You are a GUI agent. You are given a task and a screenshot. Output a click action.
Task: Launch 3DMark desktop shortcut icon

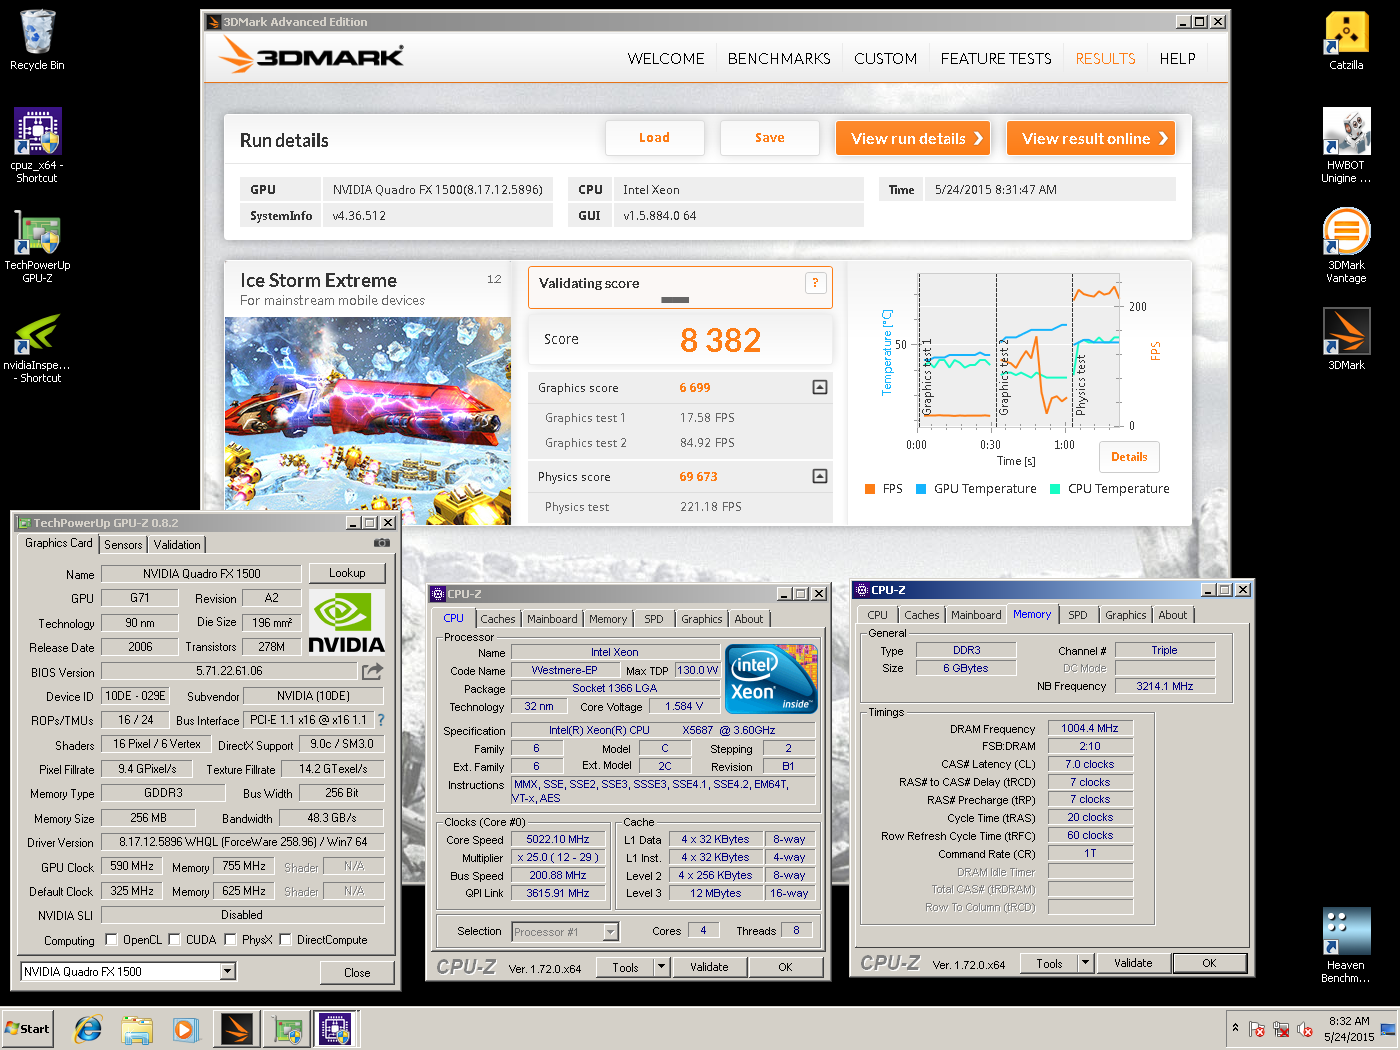click(1346, 338)
